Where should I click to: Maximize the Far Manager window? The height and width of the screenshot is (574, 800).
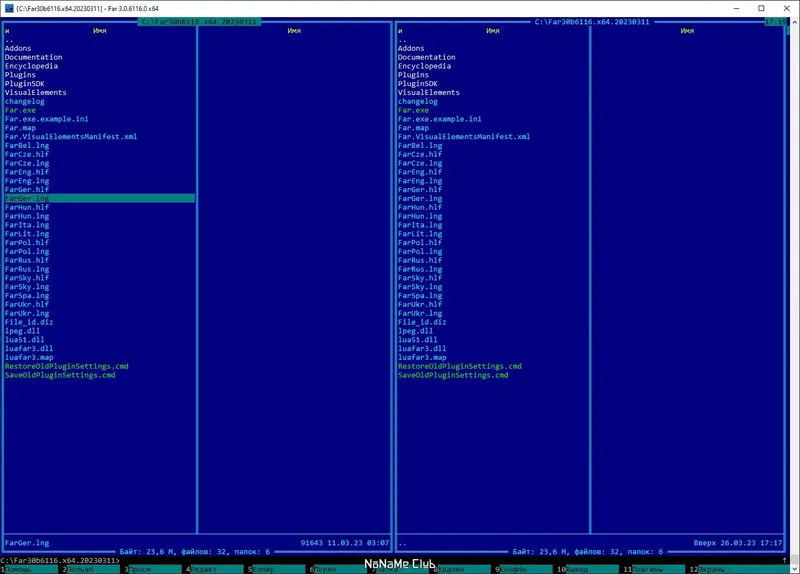coord(761,8)
